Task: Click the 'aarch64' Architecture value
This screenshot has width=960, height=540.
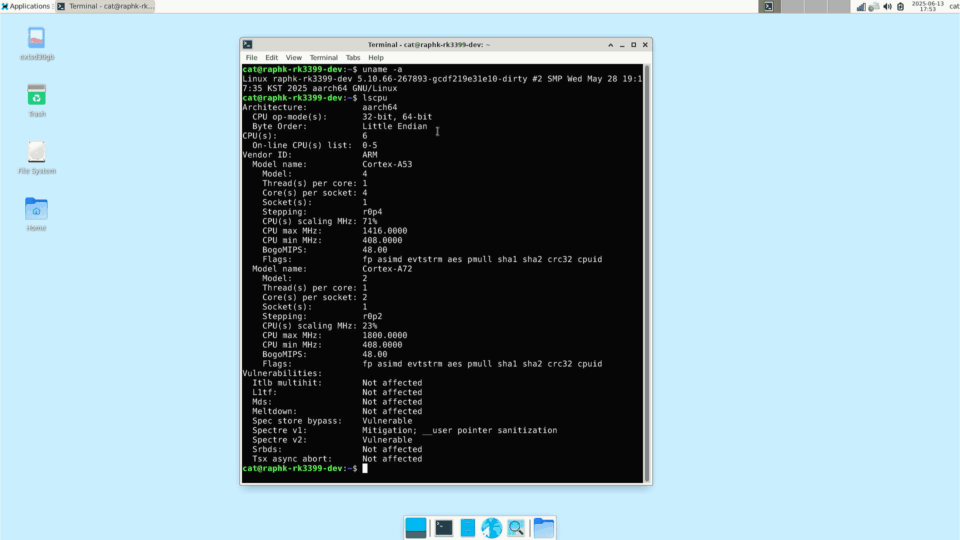Action: (380, 107)
